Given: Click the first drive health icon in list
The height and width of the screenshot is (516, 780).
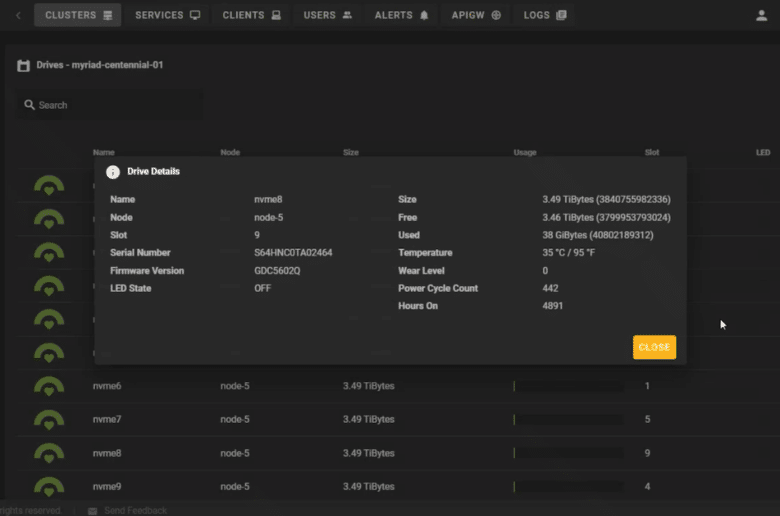Looking at the screenshot, I should tap(49, 186).
